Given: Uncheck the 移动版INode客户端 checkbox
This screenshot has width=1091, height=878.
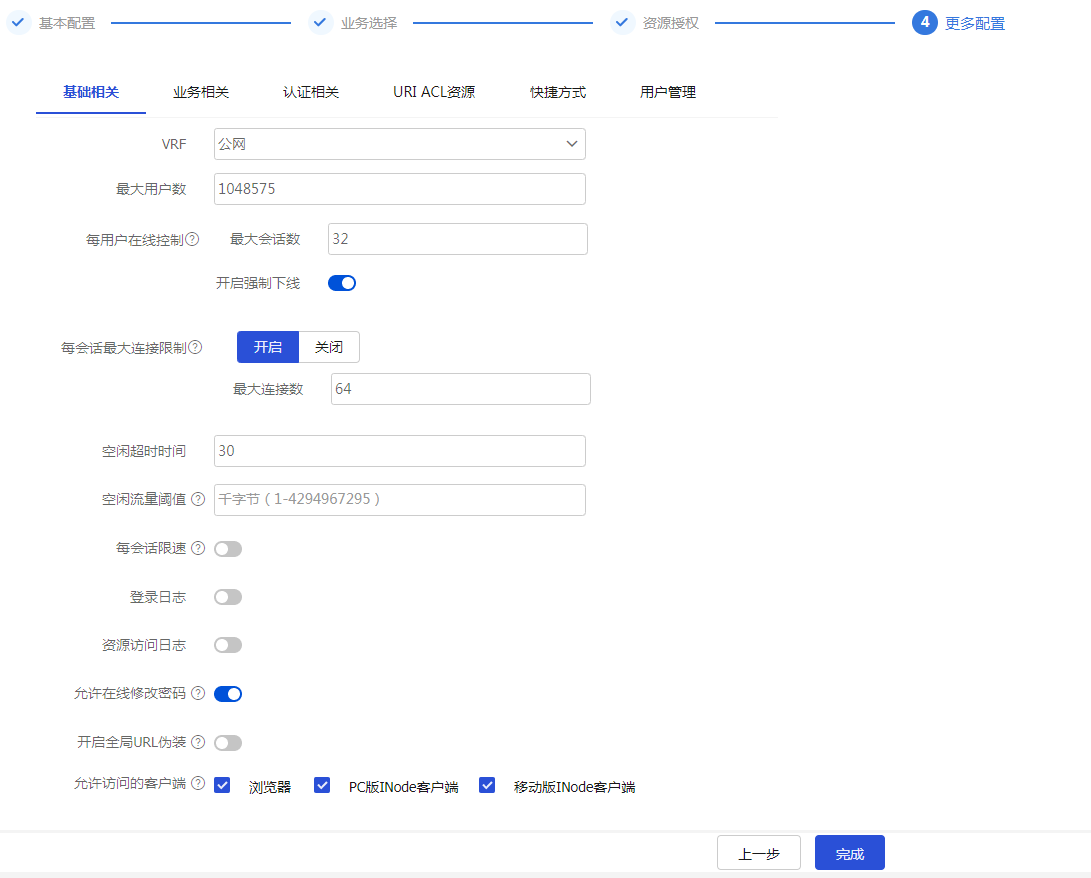Looking at the screenshot, I should tap(487, 785).
